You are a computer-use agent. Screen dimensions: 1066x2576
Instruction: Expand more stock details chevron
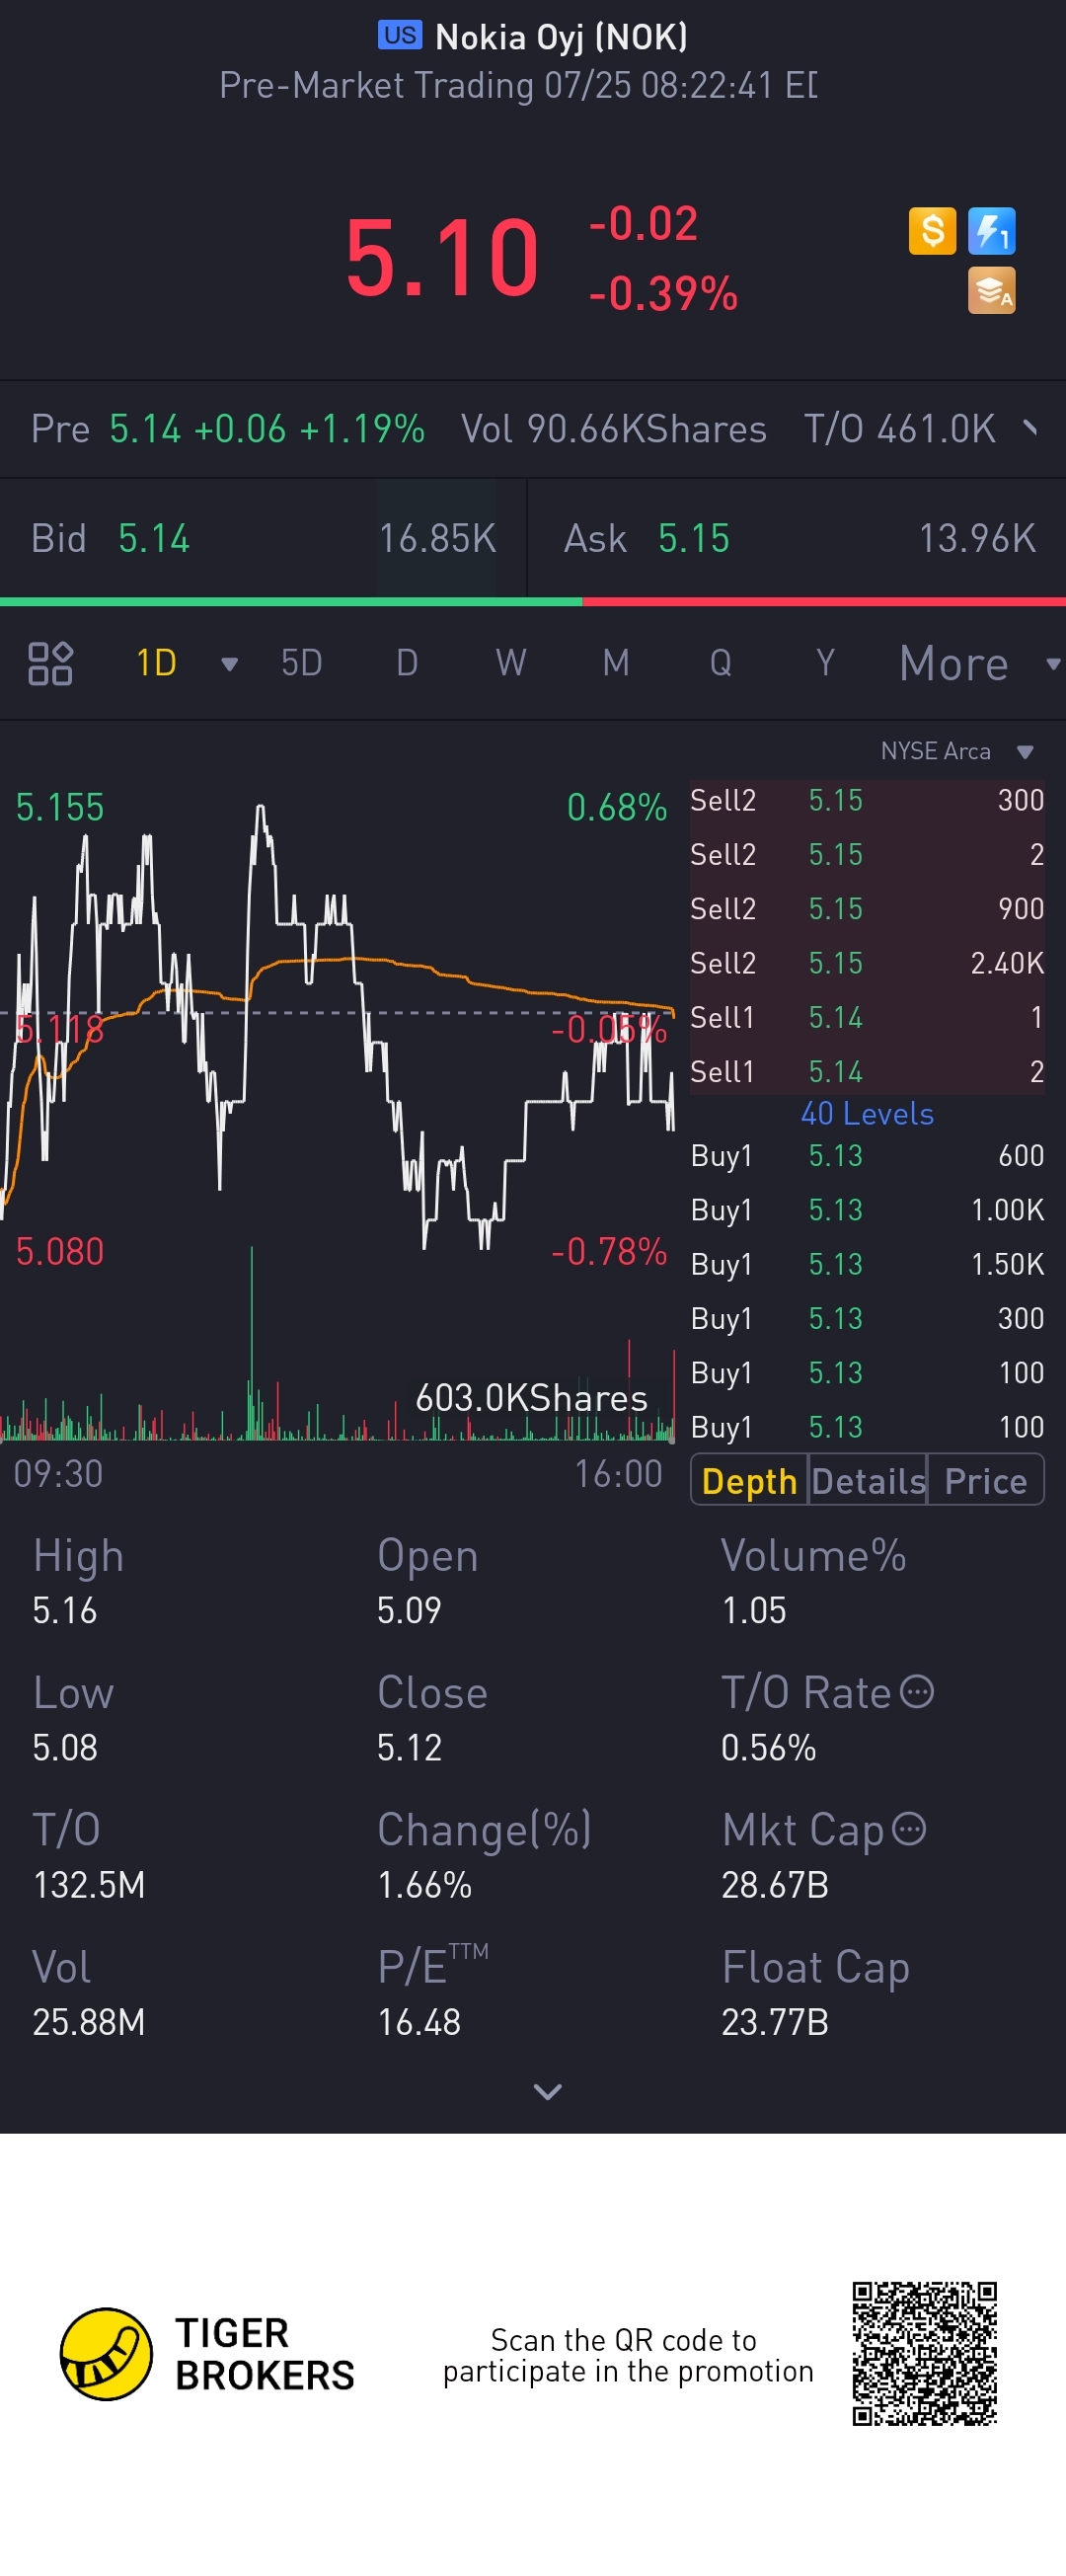click(547, 2091)
